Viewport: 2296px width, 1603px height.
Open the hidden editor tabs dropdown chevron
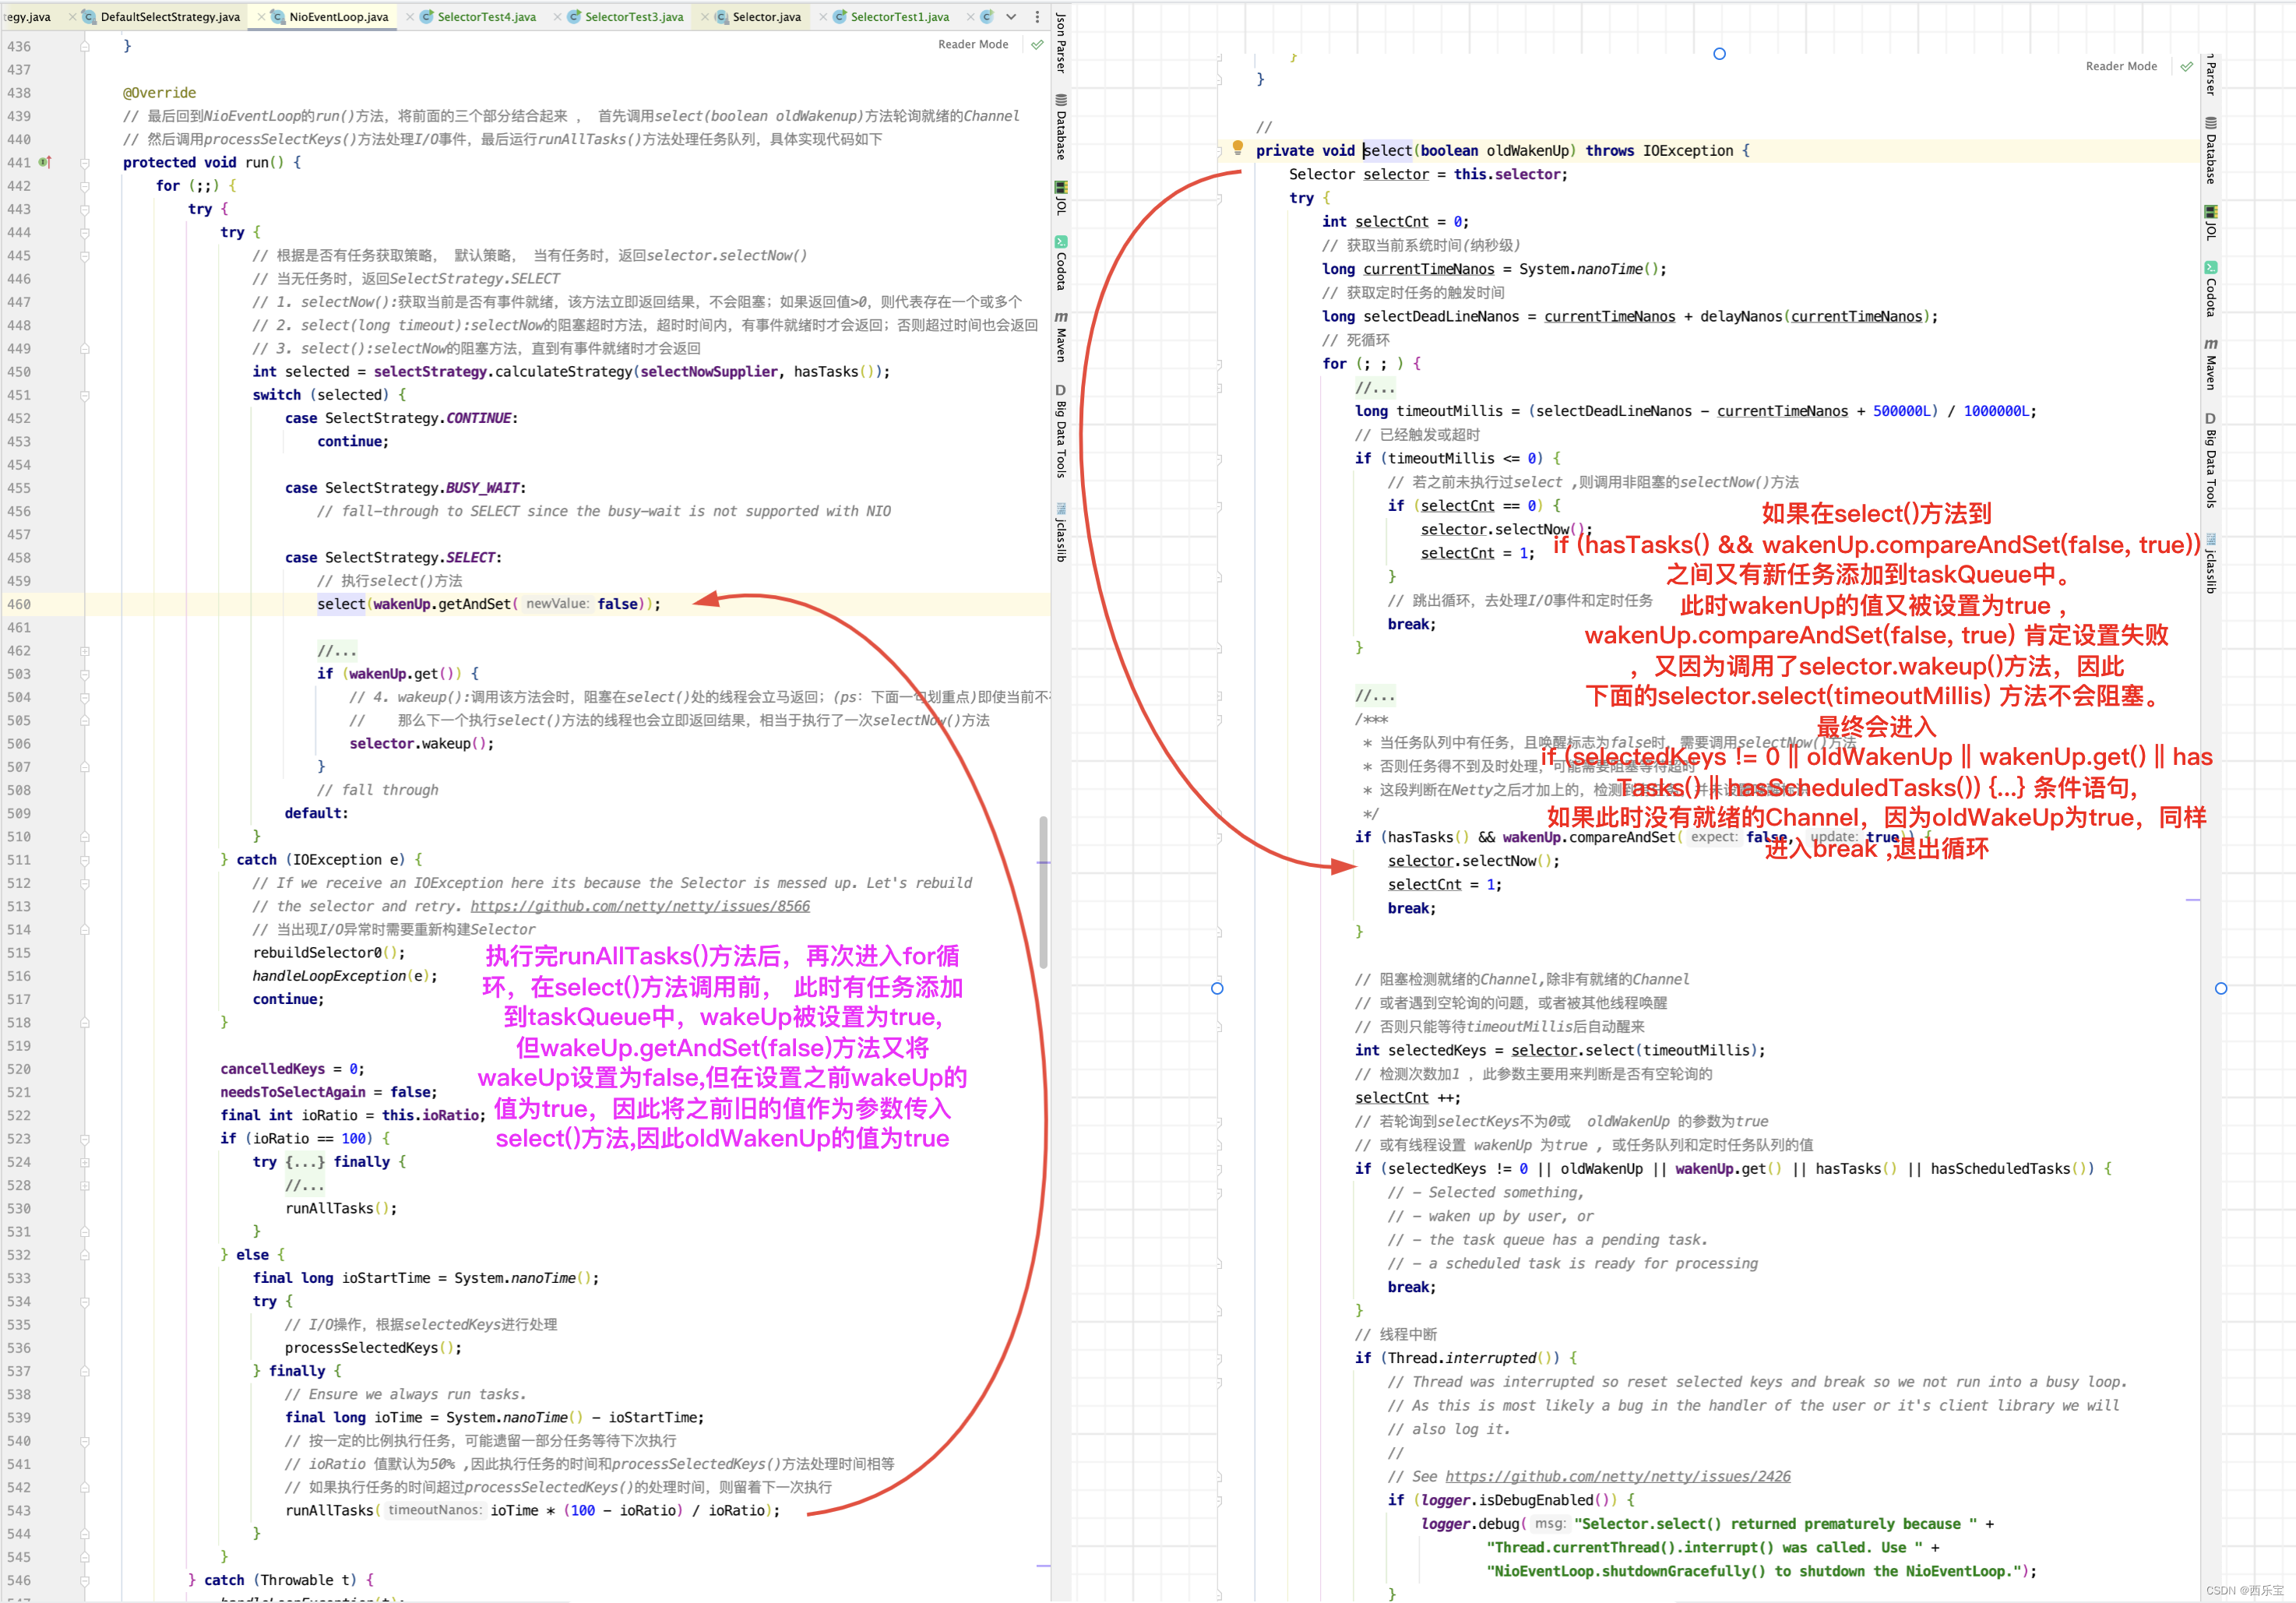(1011, 17)
